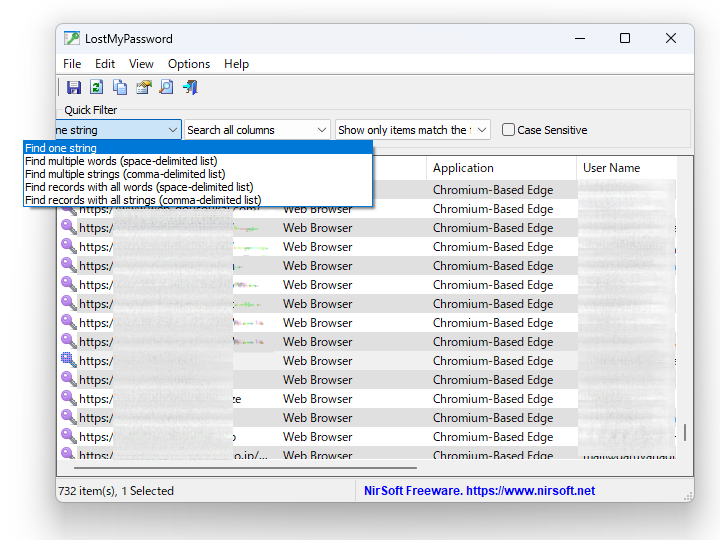Select Find multiple strings (comma-delimited list)

pyautogui.click(x=198, y=174)
